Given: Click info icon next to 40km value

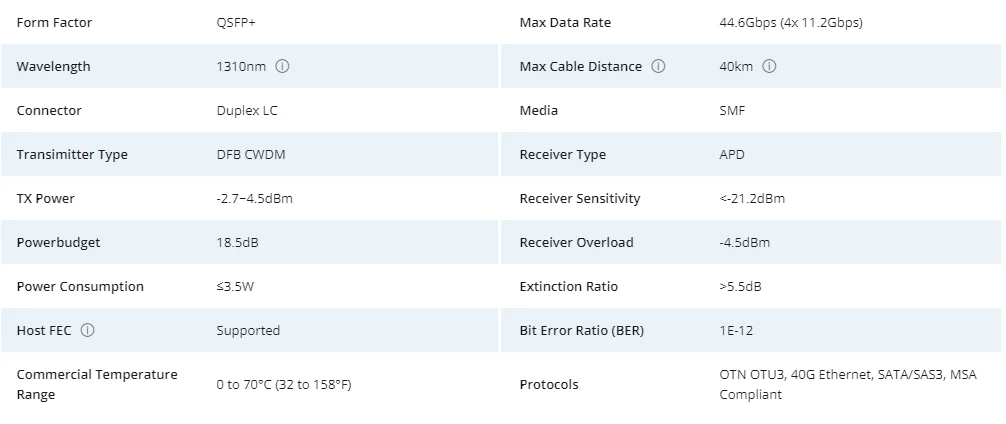Looking at the screenshot, I should (769, 67).
